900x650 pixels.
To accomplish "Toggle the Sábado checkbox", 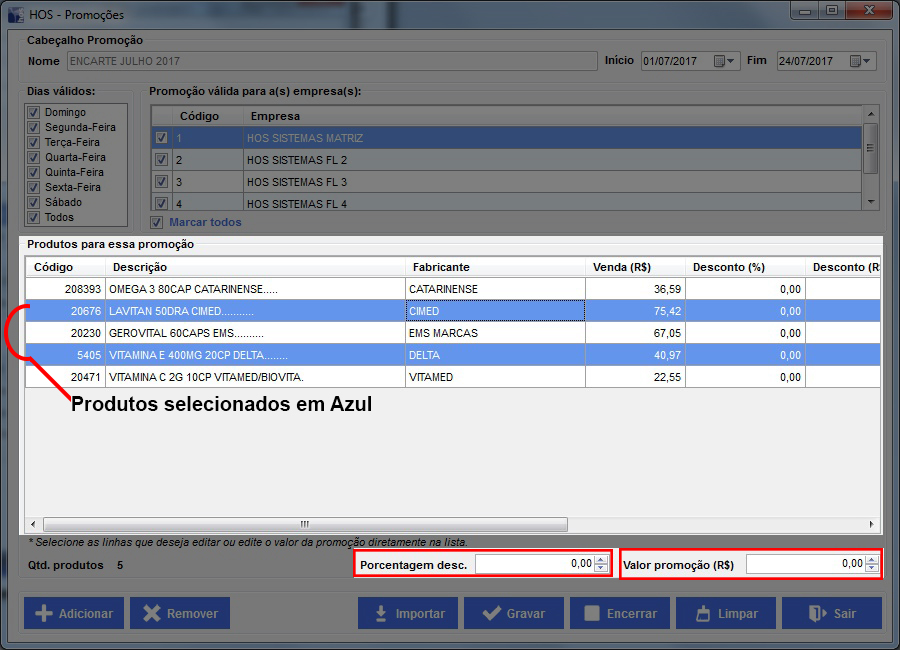I will (33, 202).
